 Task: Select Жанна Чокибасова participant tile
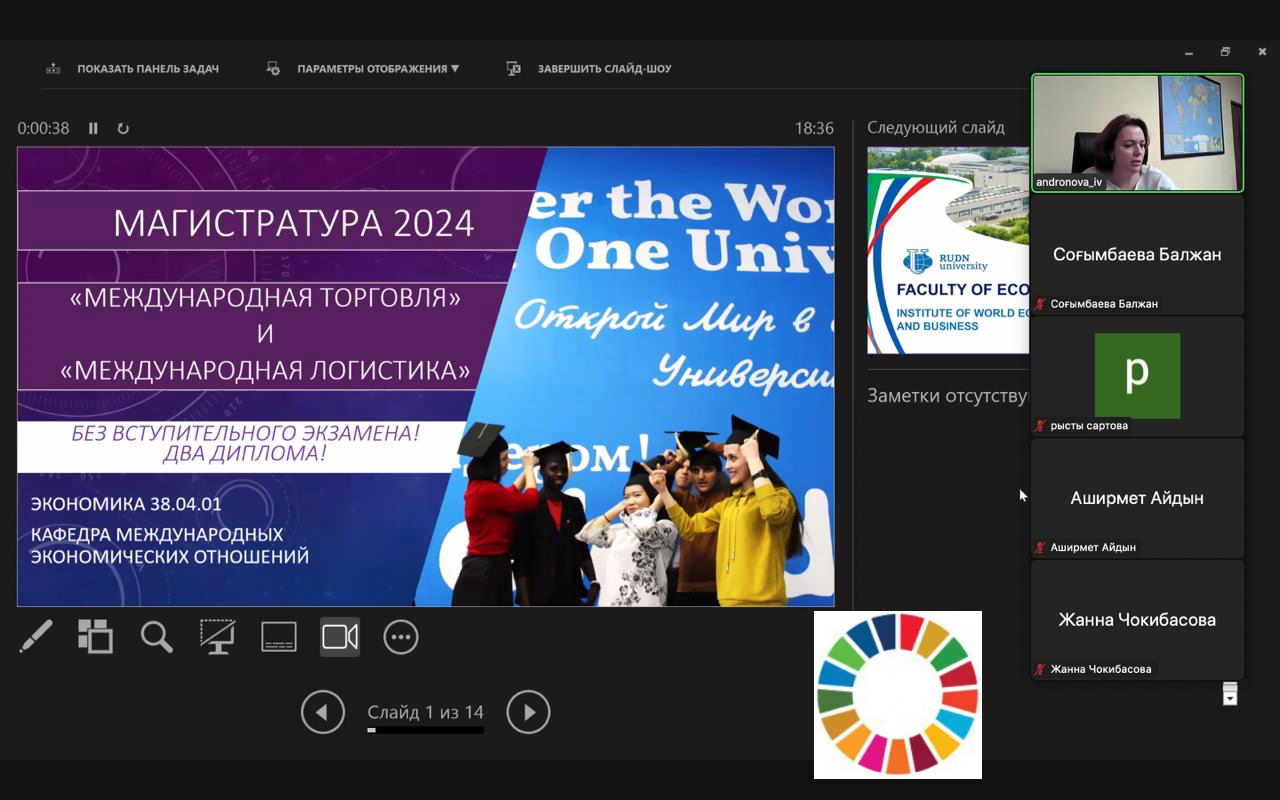(x=1138, y=620)
